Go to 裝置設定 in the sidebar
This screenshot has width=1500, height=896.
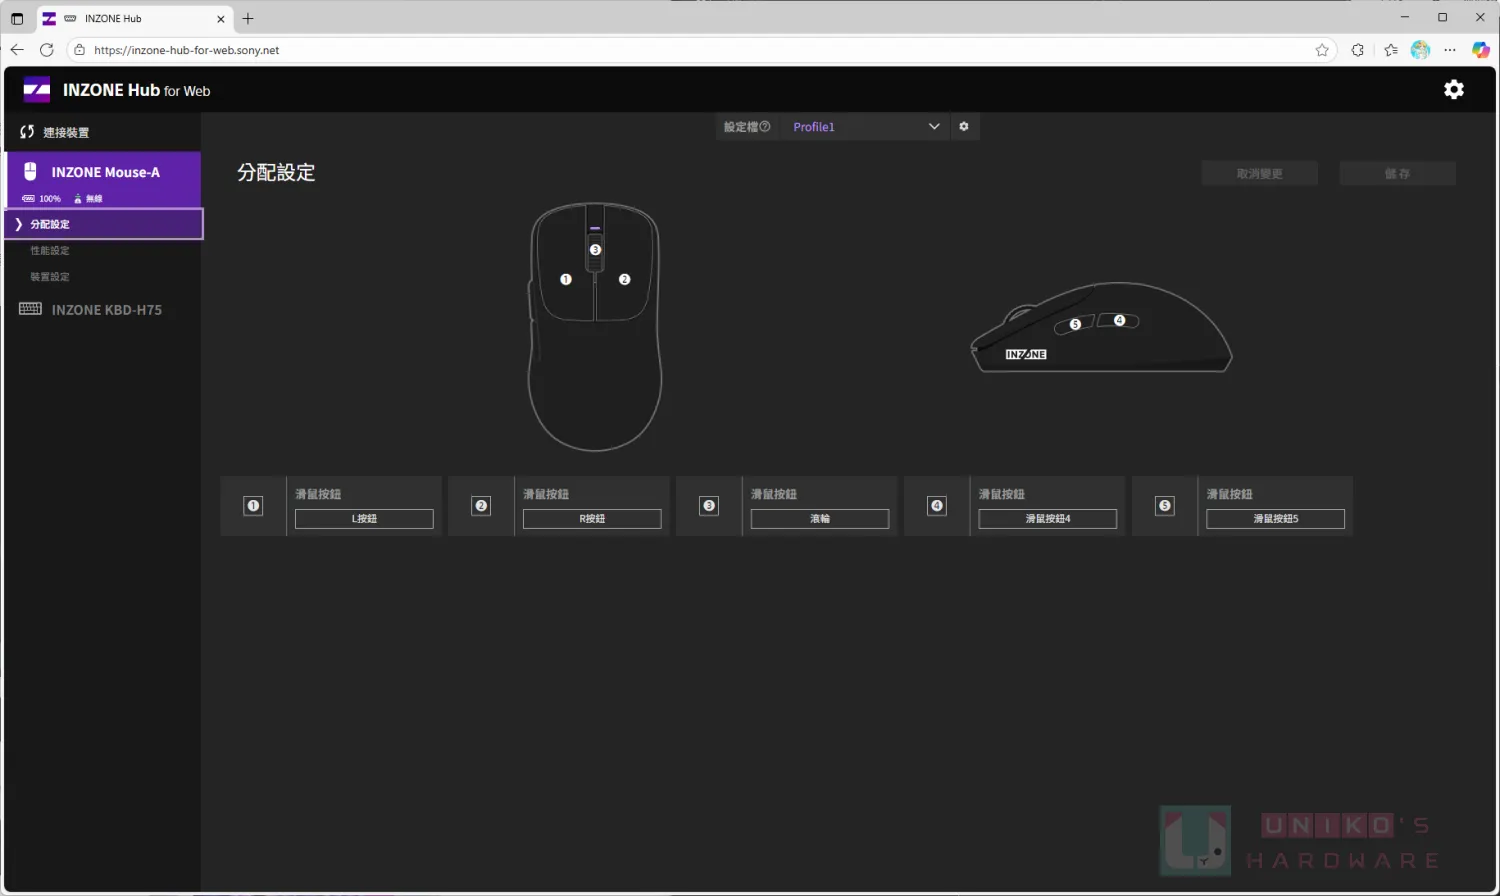click(50, 277)
